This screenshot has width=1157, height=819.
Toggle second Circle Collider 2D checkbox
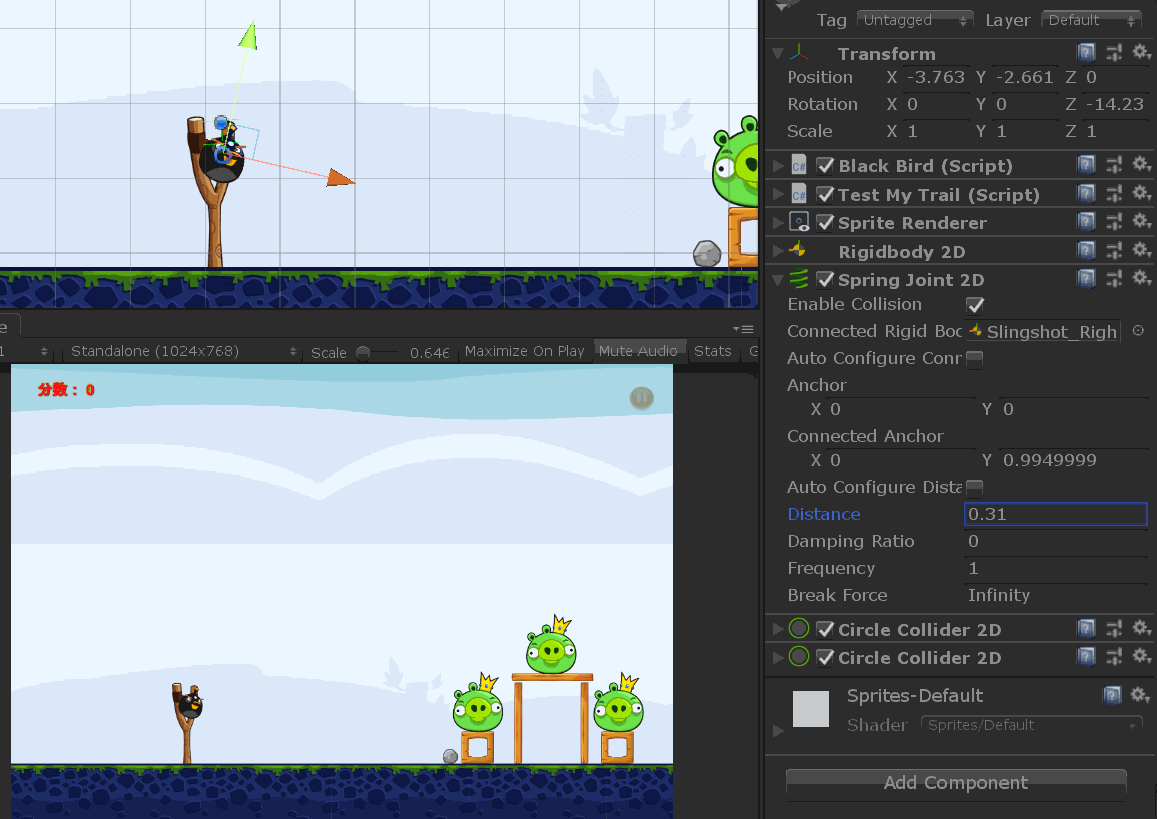pos(825,657)
